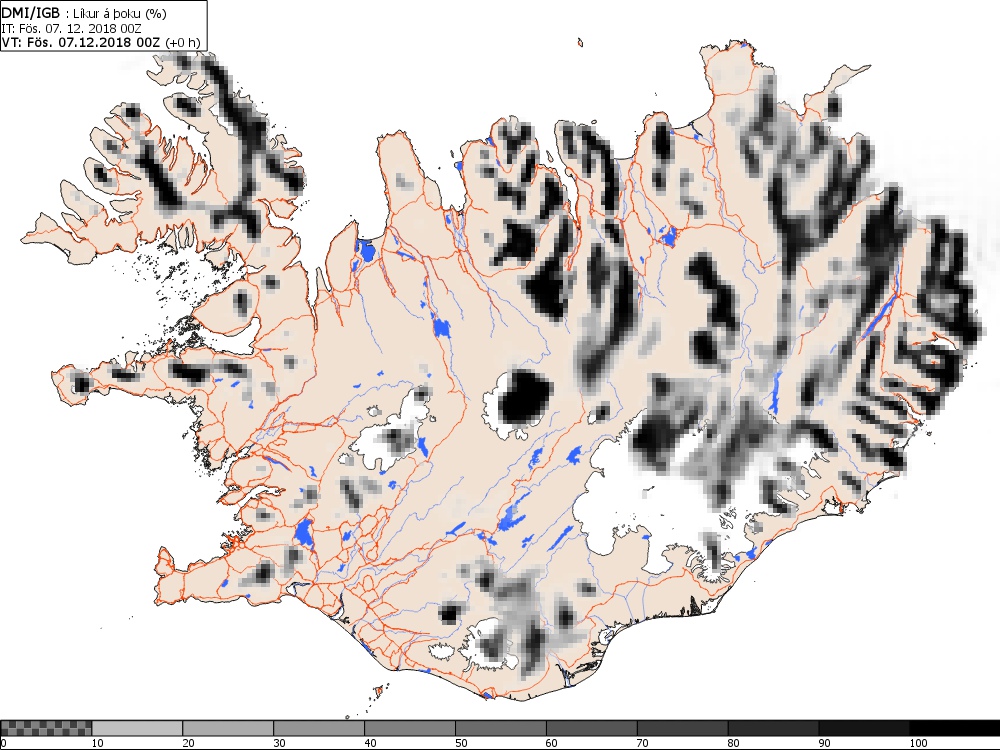Click the '20' legend scale label

pos(189,743)
